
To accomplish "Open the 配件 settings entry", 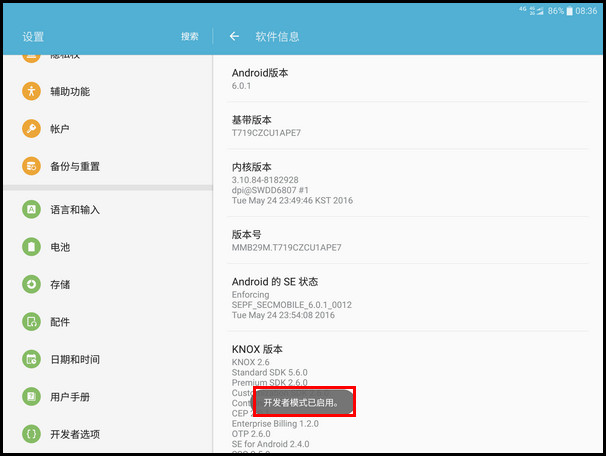I will tap(108, 322).
